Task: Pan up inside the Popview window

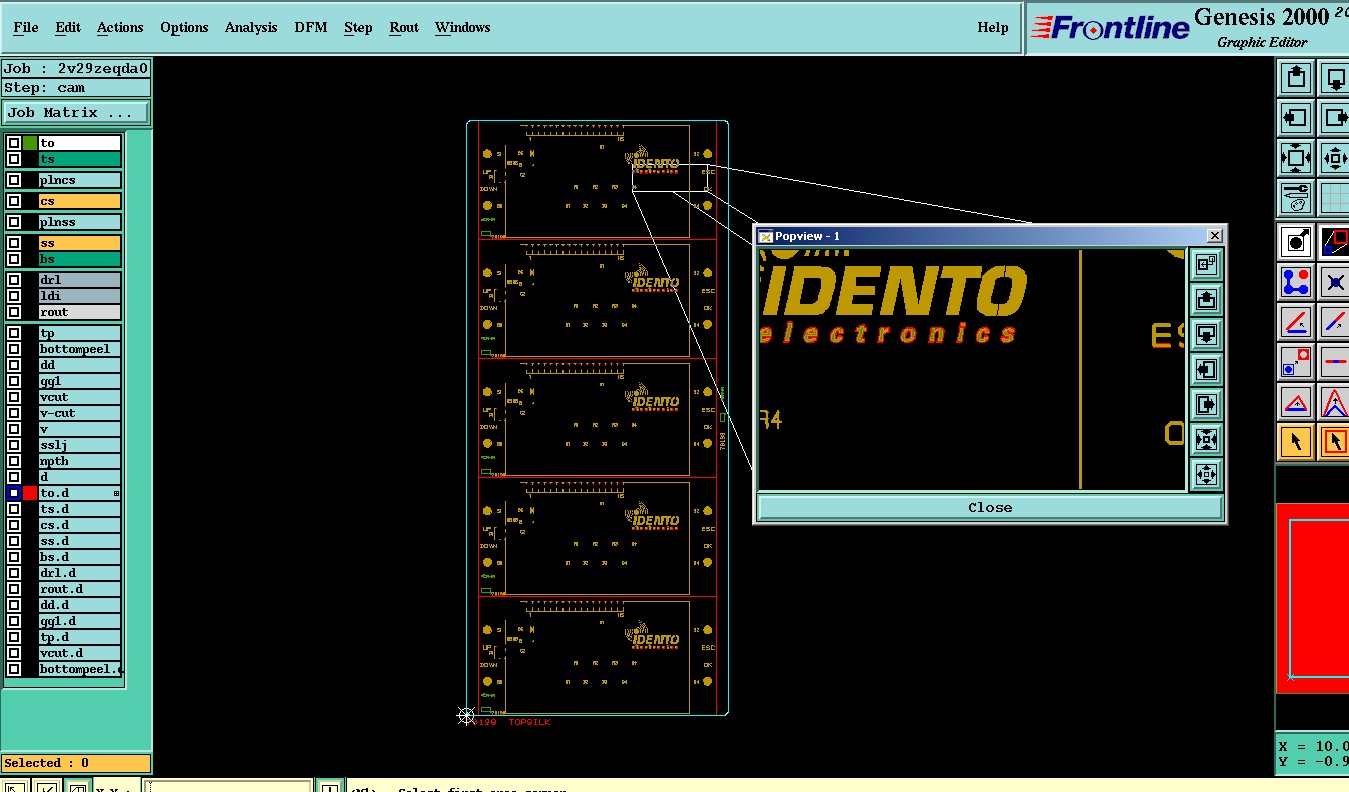Action: (1206, 299)
